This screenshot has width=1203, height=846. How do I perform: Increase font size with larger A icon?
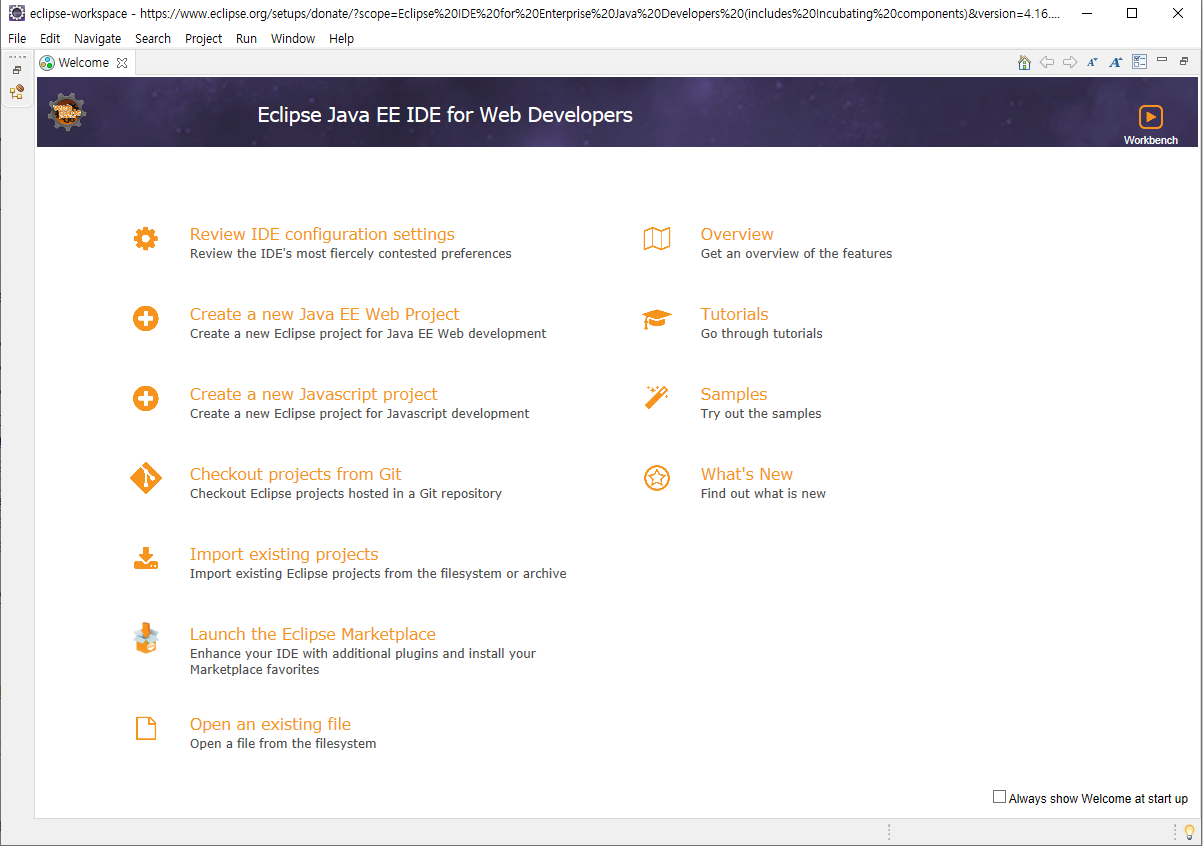[1116, 62]
